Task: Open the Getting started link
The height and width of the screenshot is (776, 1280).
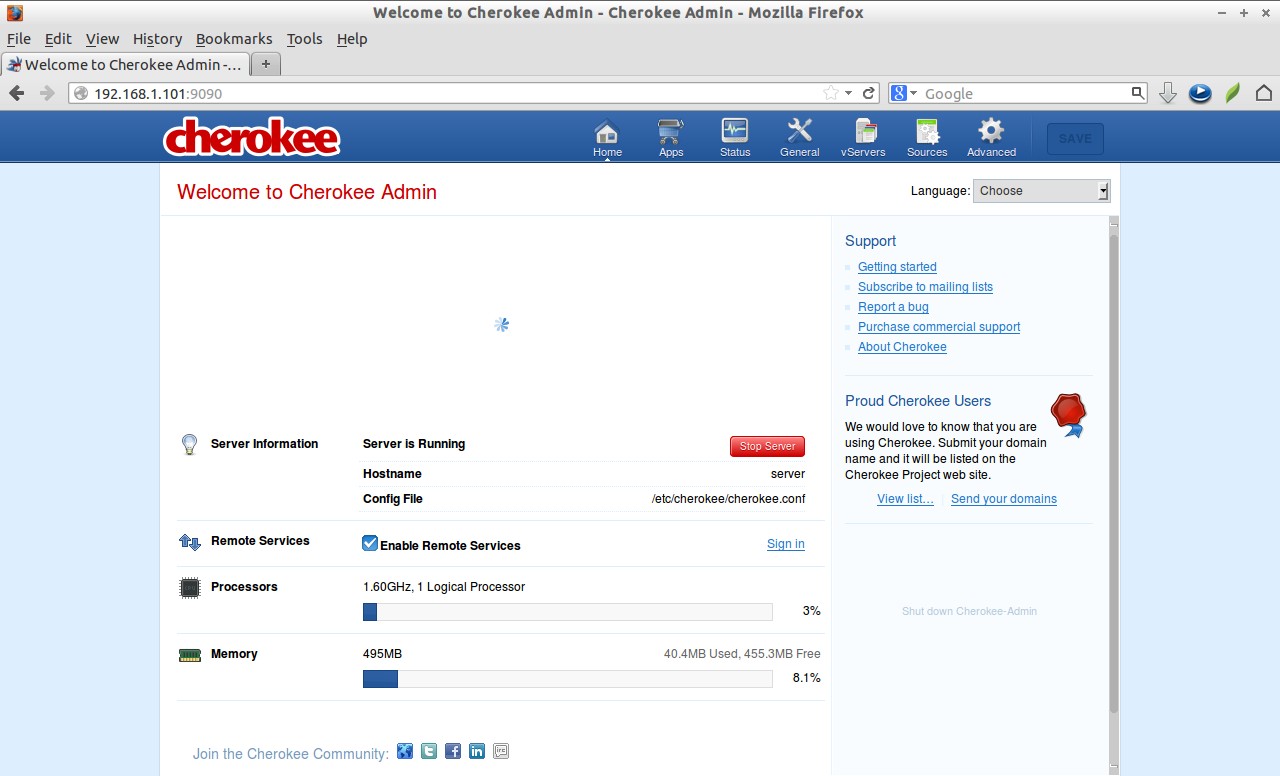Action: click(x=897, y=267)
